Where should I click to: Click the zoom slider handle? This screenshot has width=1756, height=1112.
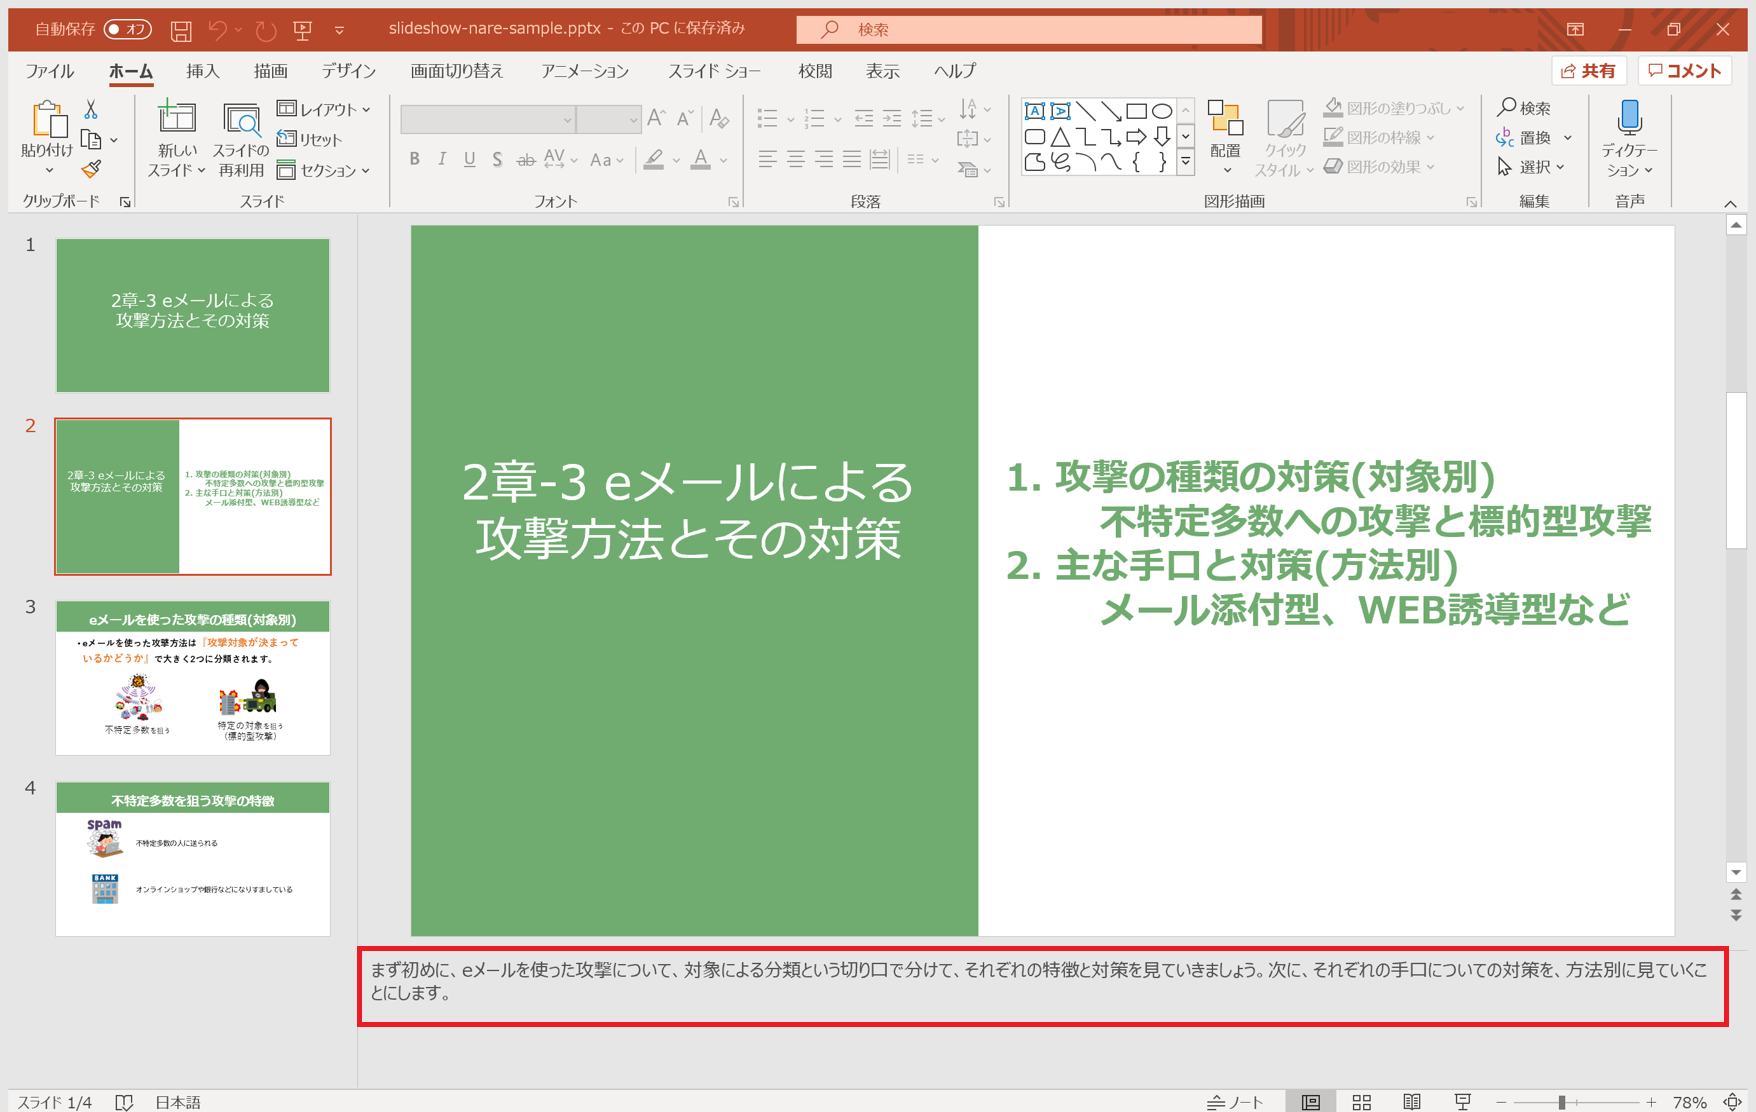click(x=1561, y=1101)
